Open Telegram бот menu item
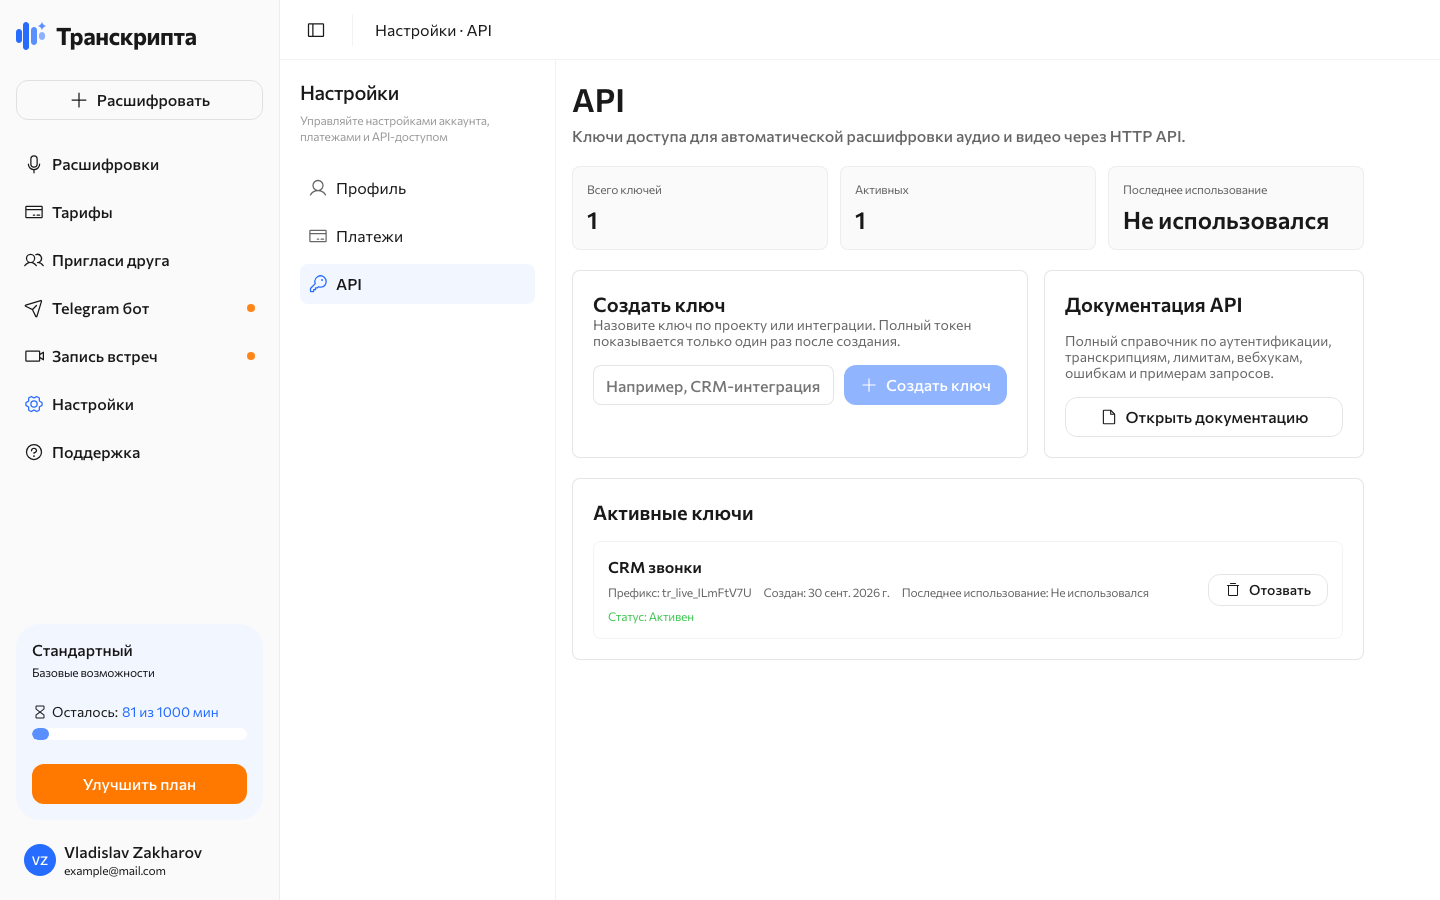This screenshot has height=900, width=1440. [139, 308]
